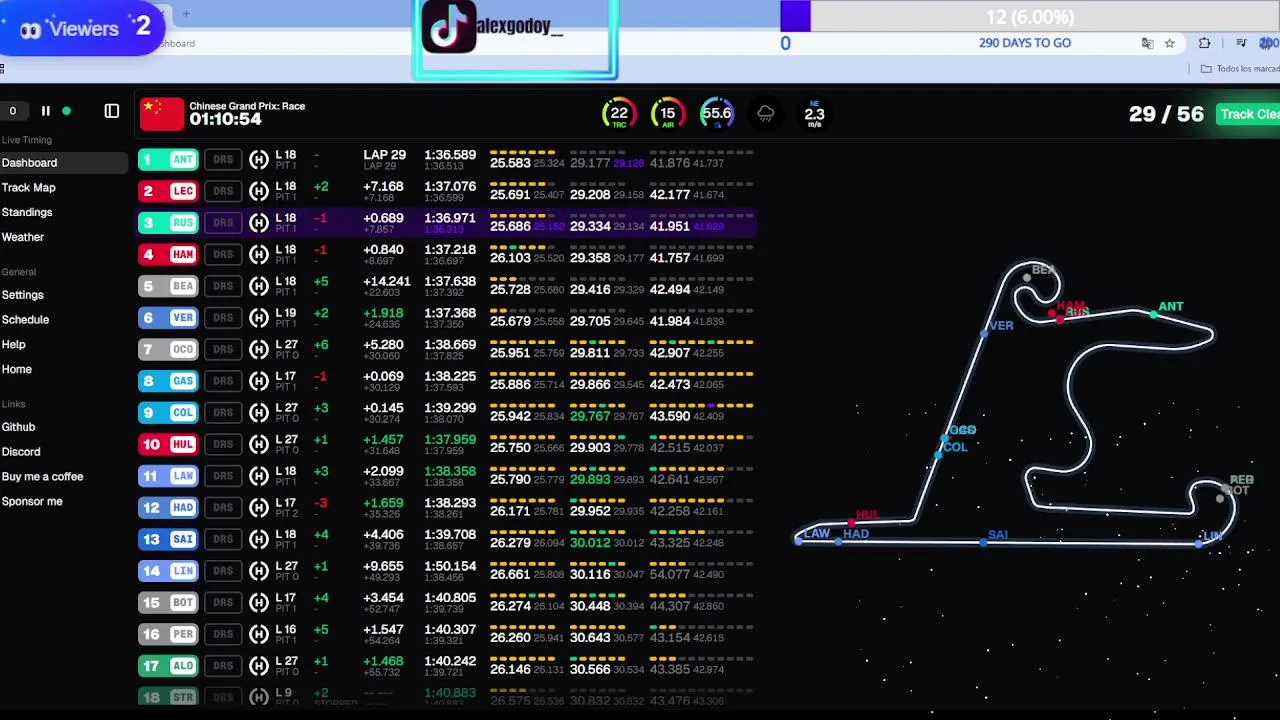Viewport: 1280px width, 720px height.
Task: Click the hard tyre icon in ANT's row
Action: (x=259, y=159)
